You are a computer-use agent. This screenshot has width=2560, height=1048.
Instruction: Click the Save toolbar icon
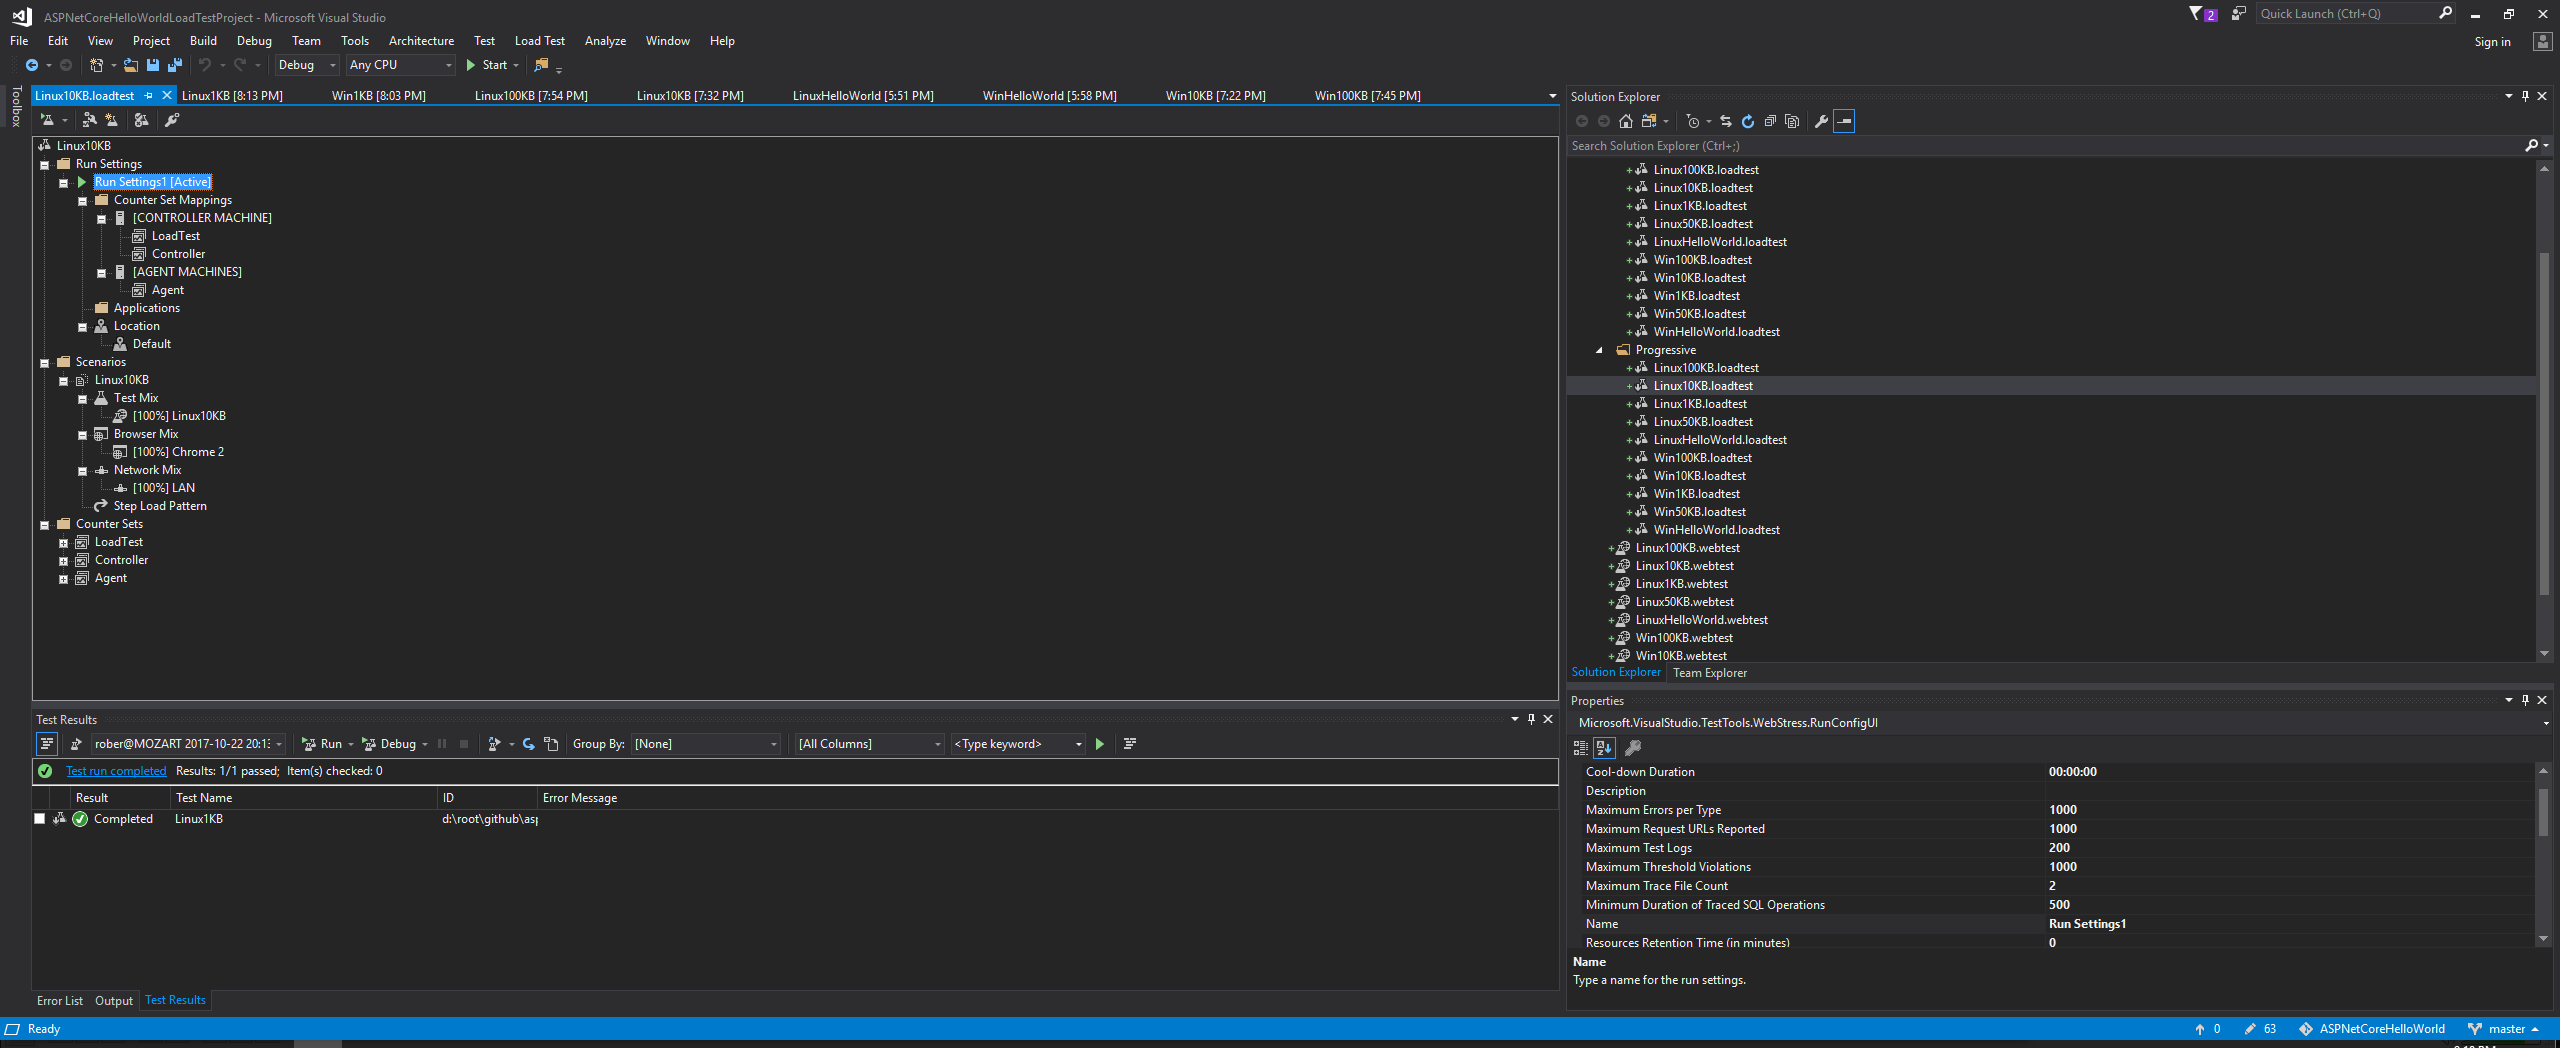coord(153,65)
